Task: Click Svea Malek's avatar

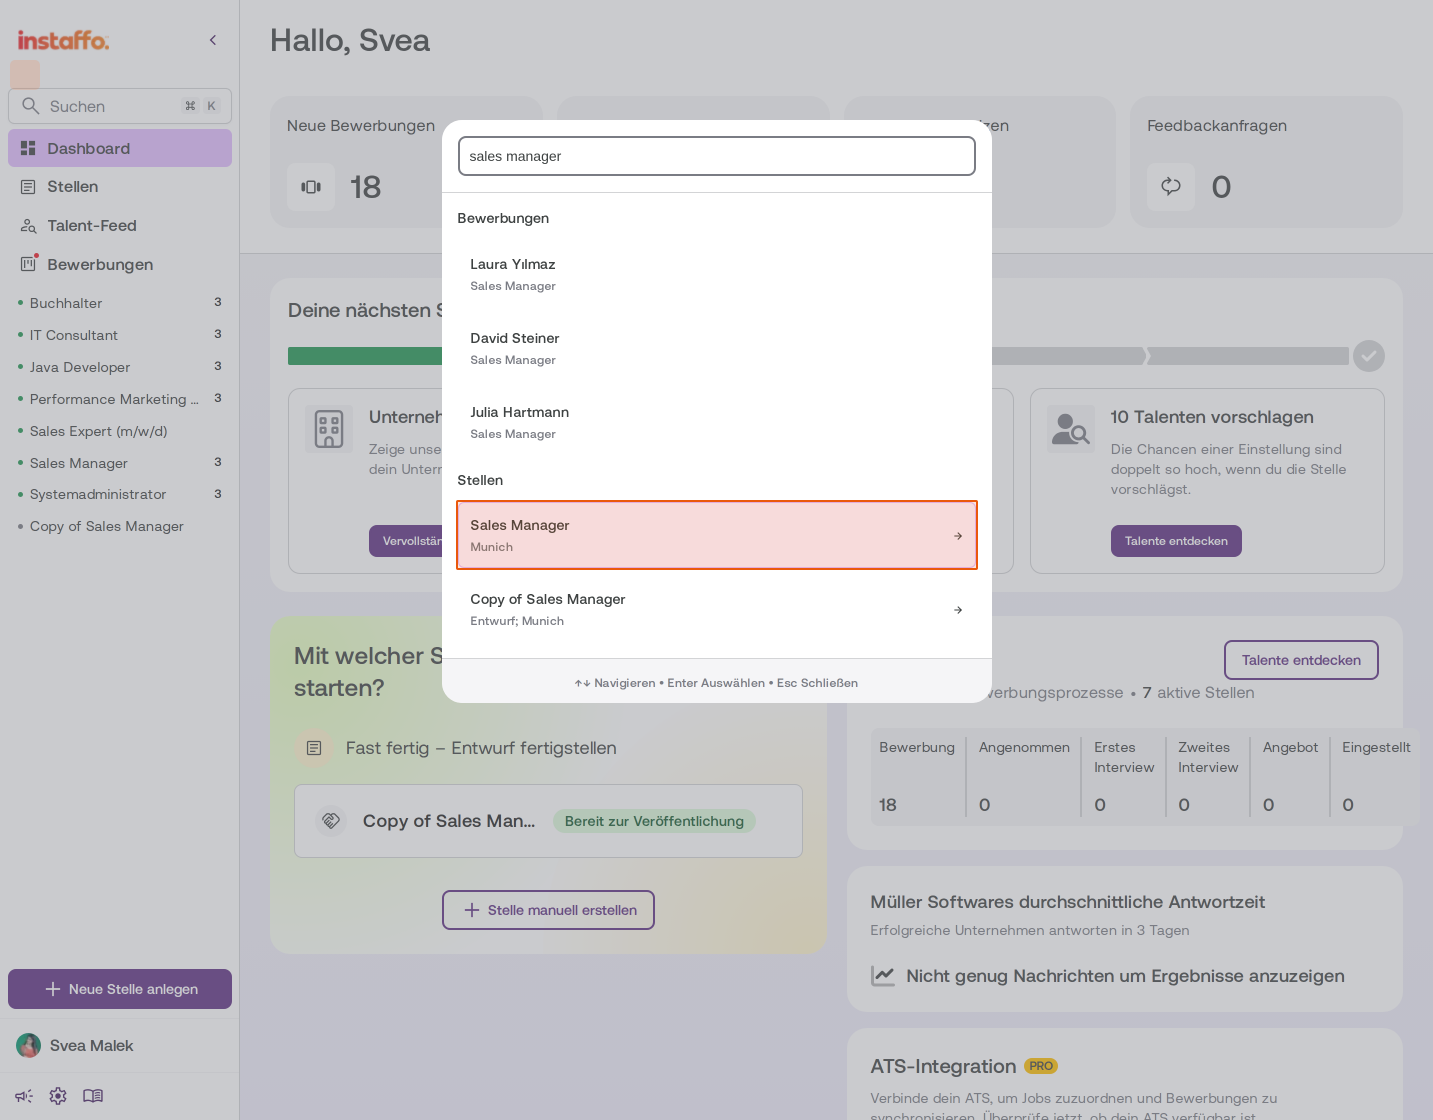Action: coord(29,1046)
